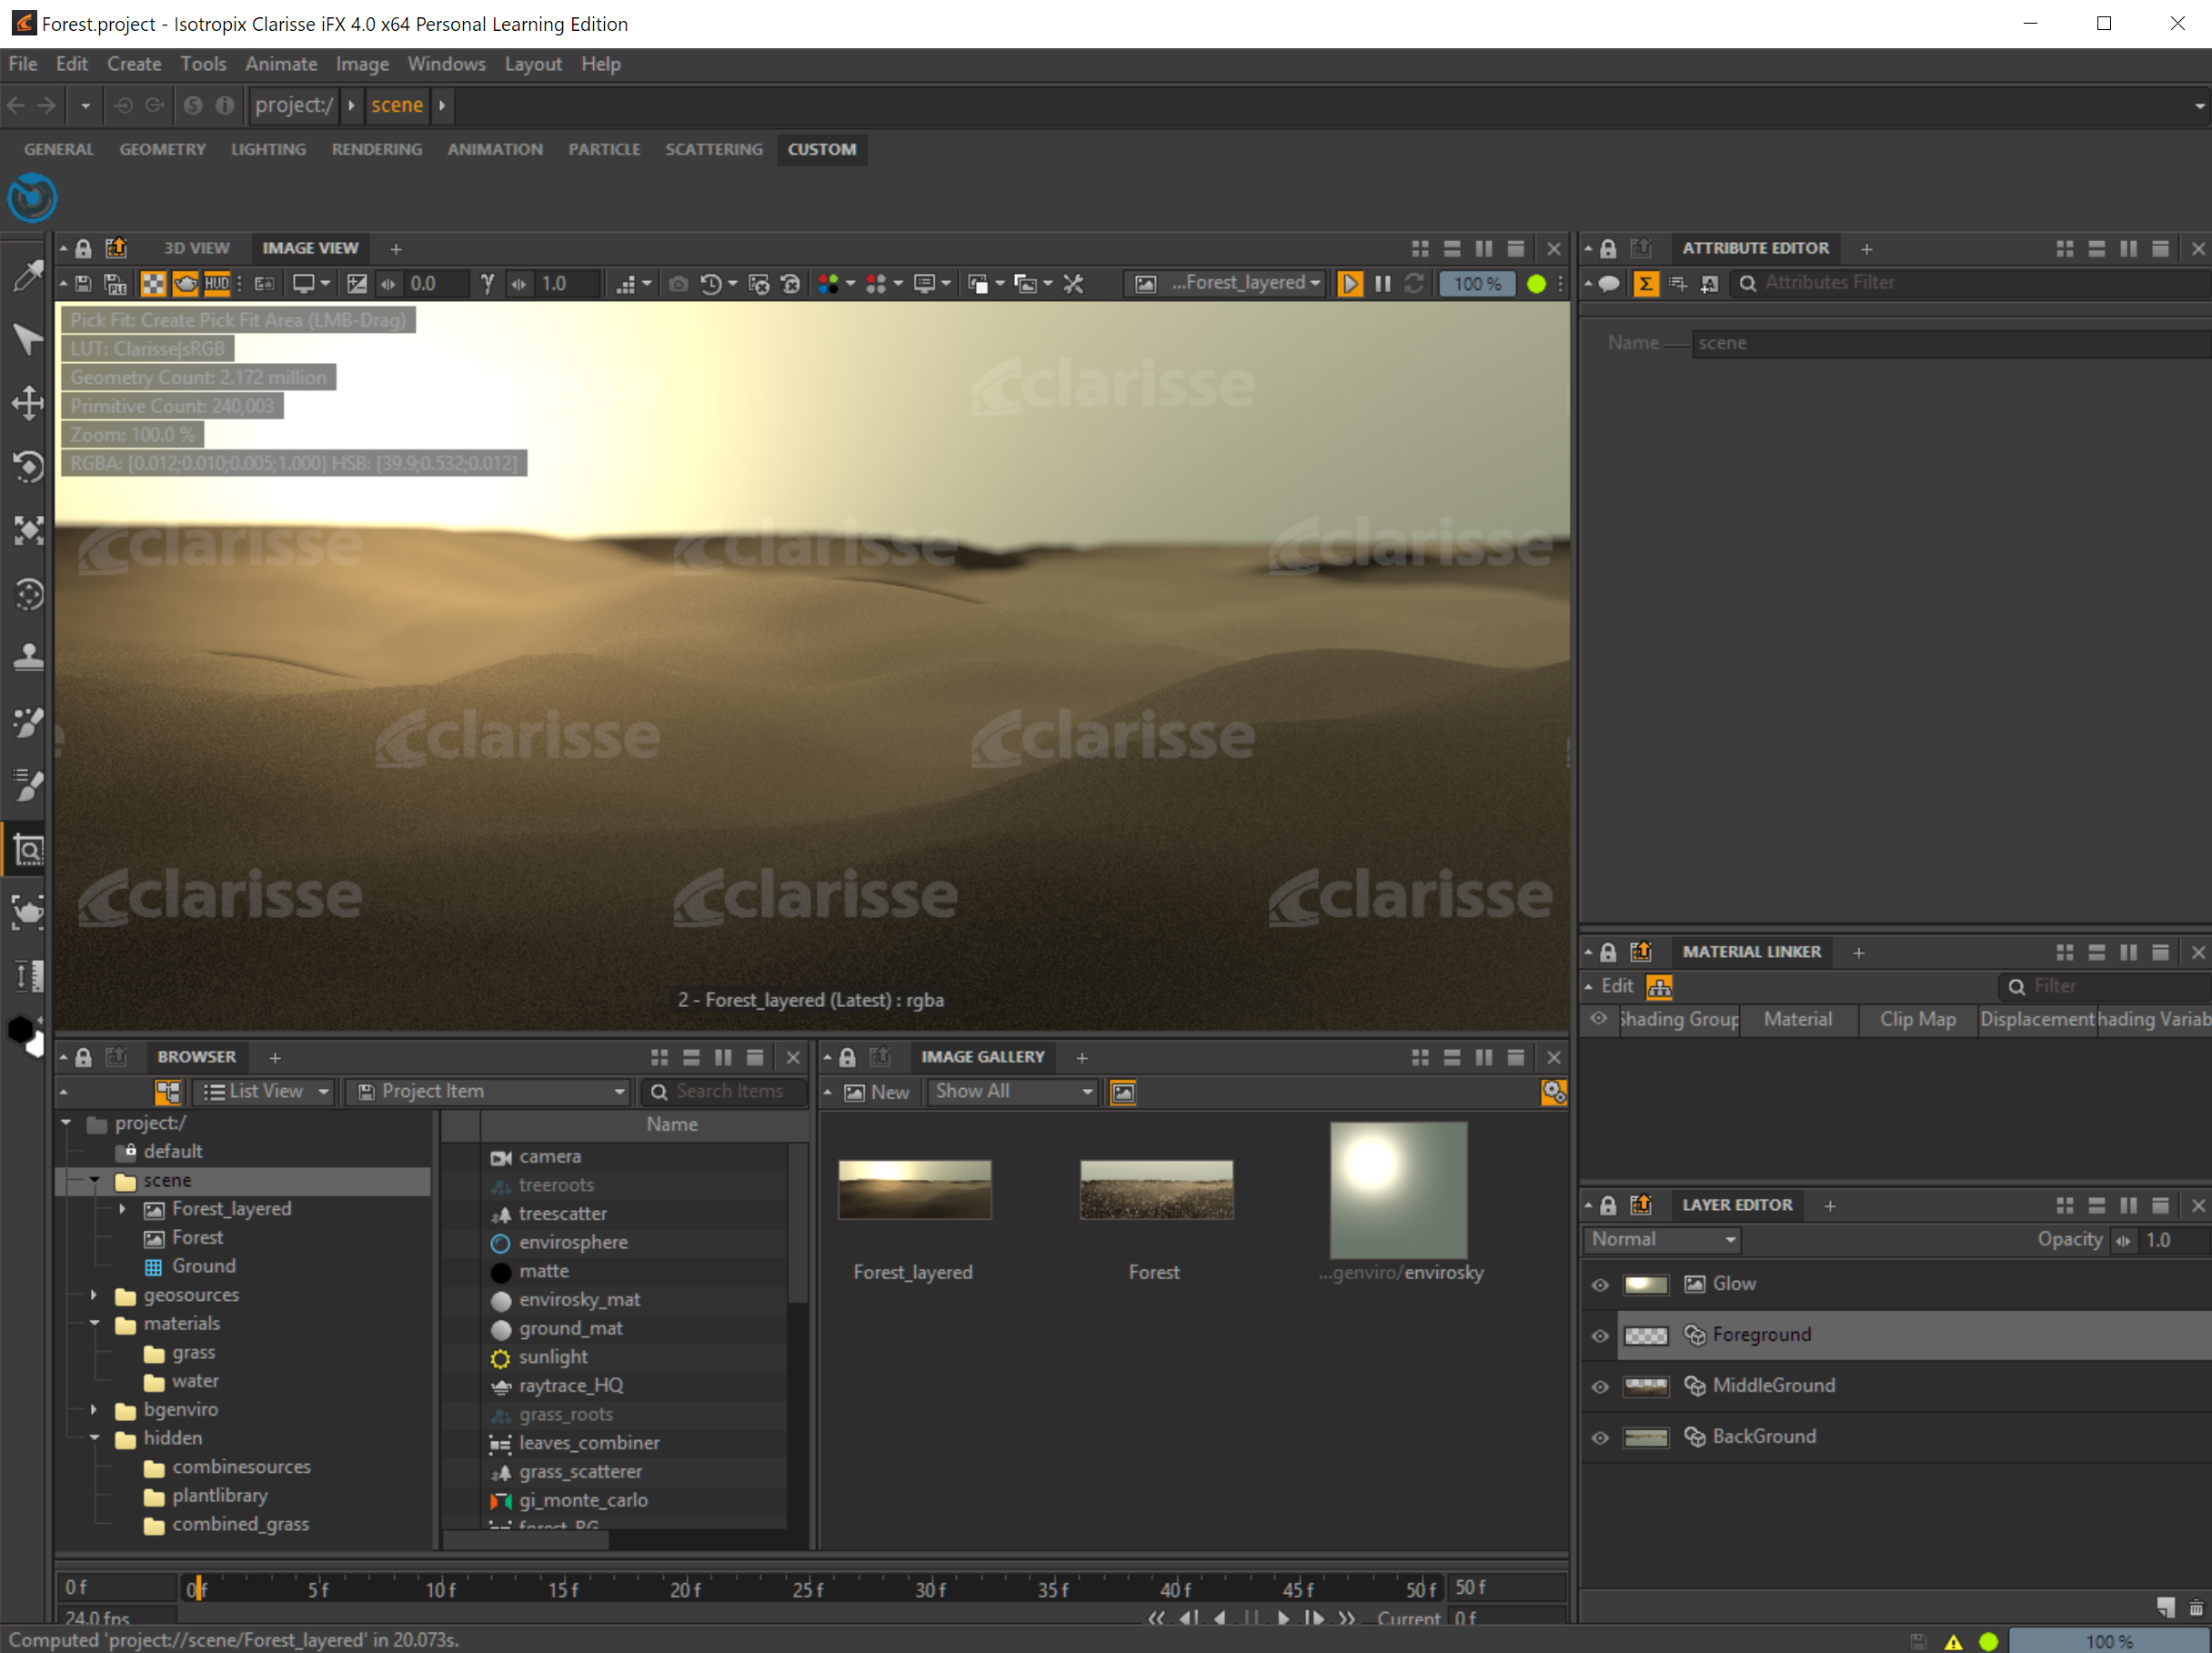
Task: Click the Rotate tool icon
Action: coord(28,467)
